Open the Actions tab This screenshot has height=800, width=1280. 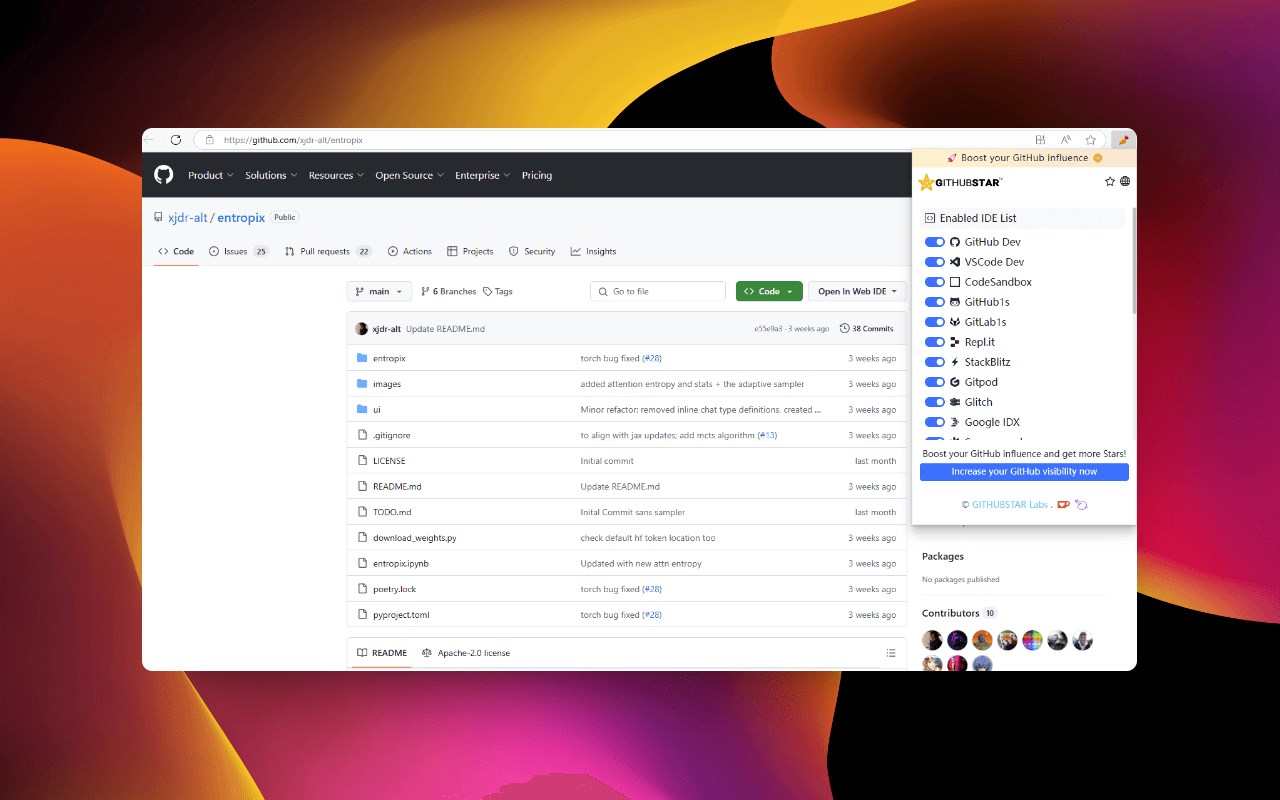coord(410,251)
